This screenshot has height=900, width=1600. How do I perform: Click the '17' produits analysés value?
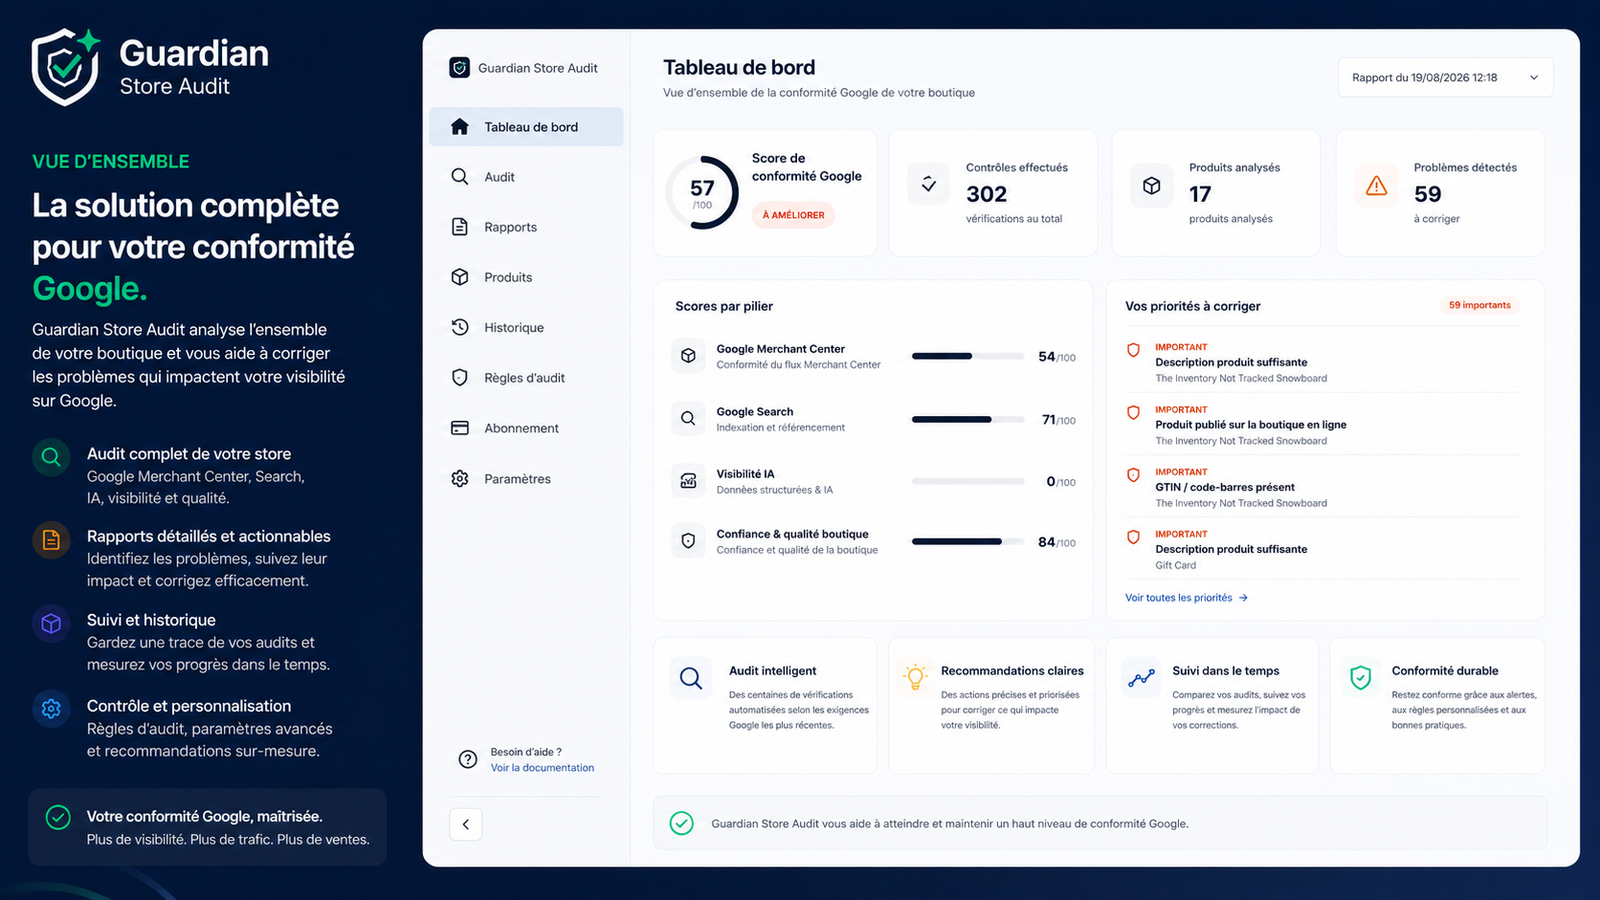pos(1200,194)
